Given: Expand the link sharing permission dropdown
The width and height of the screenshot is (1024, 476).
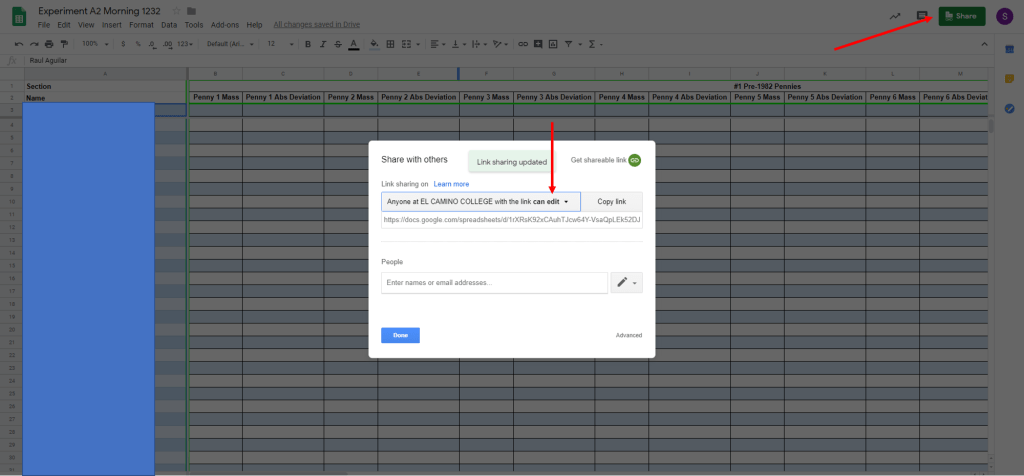Looking at the screenshot, I should pos(480,201).
